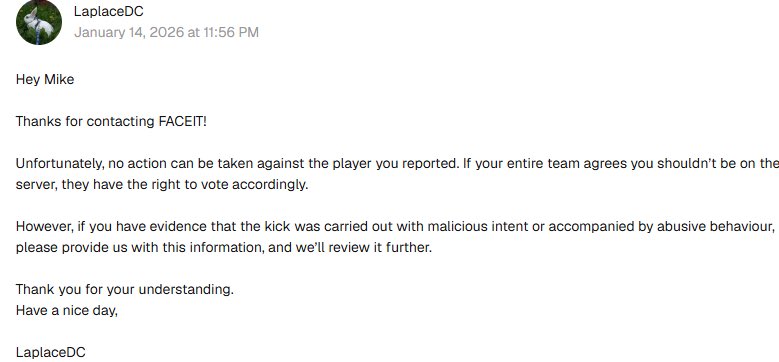Select the January 14, 2026 timestamp

click(x=166, y=32)
